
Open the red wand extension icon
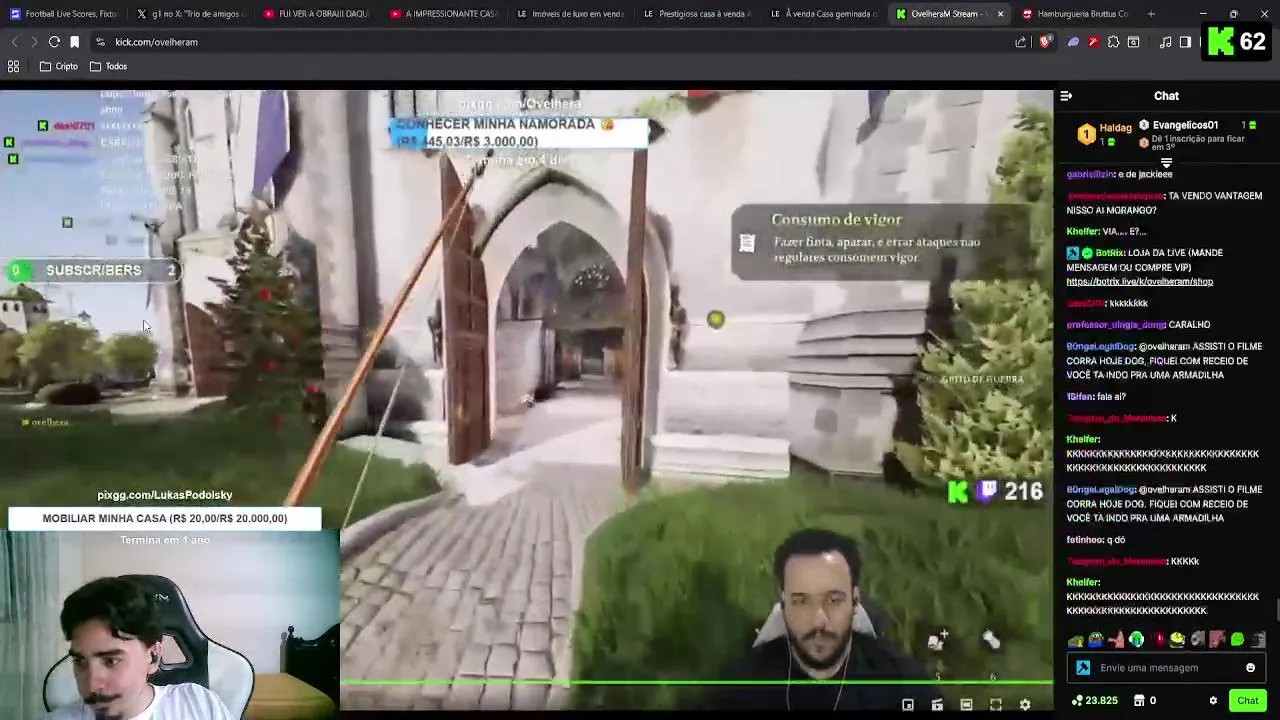(x=1093, y=42)
